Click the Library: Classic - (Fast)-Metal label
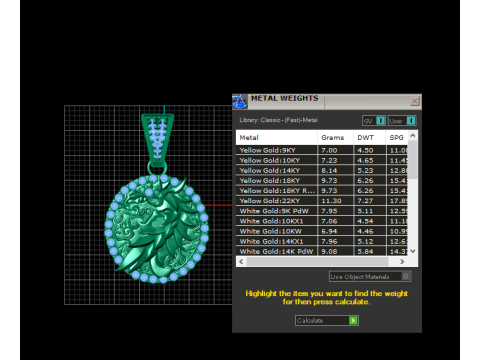Screen dimensions: 480x360 [x=279, y=120]
